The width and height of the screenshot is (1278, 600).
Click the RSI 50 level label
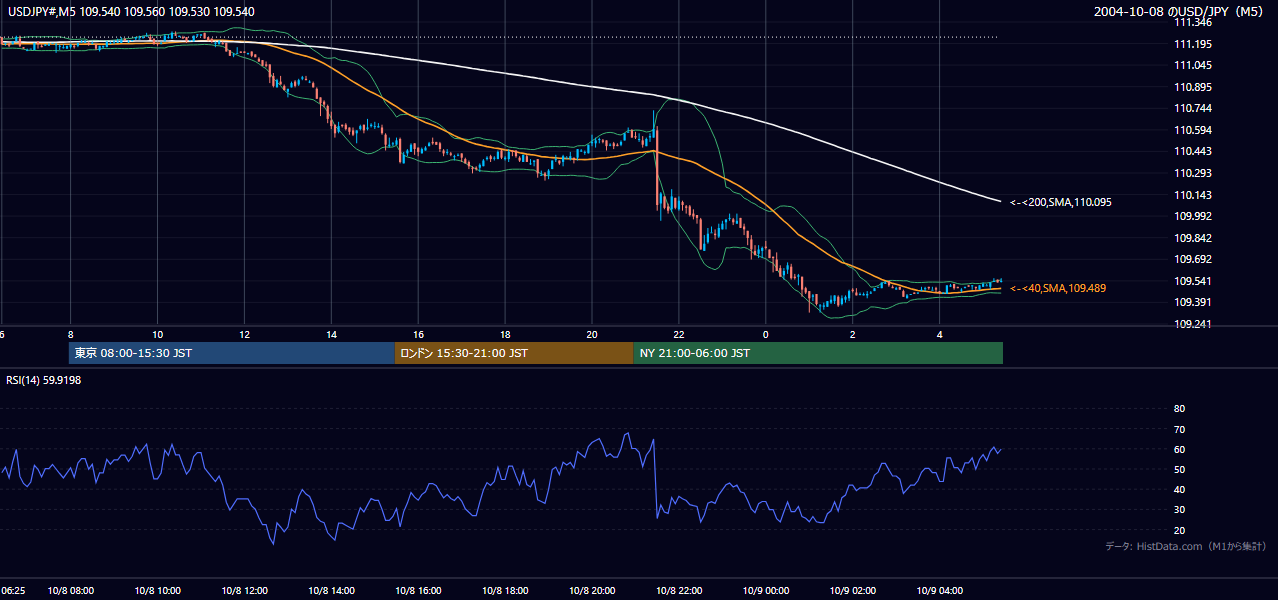tap(1179, 469)
